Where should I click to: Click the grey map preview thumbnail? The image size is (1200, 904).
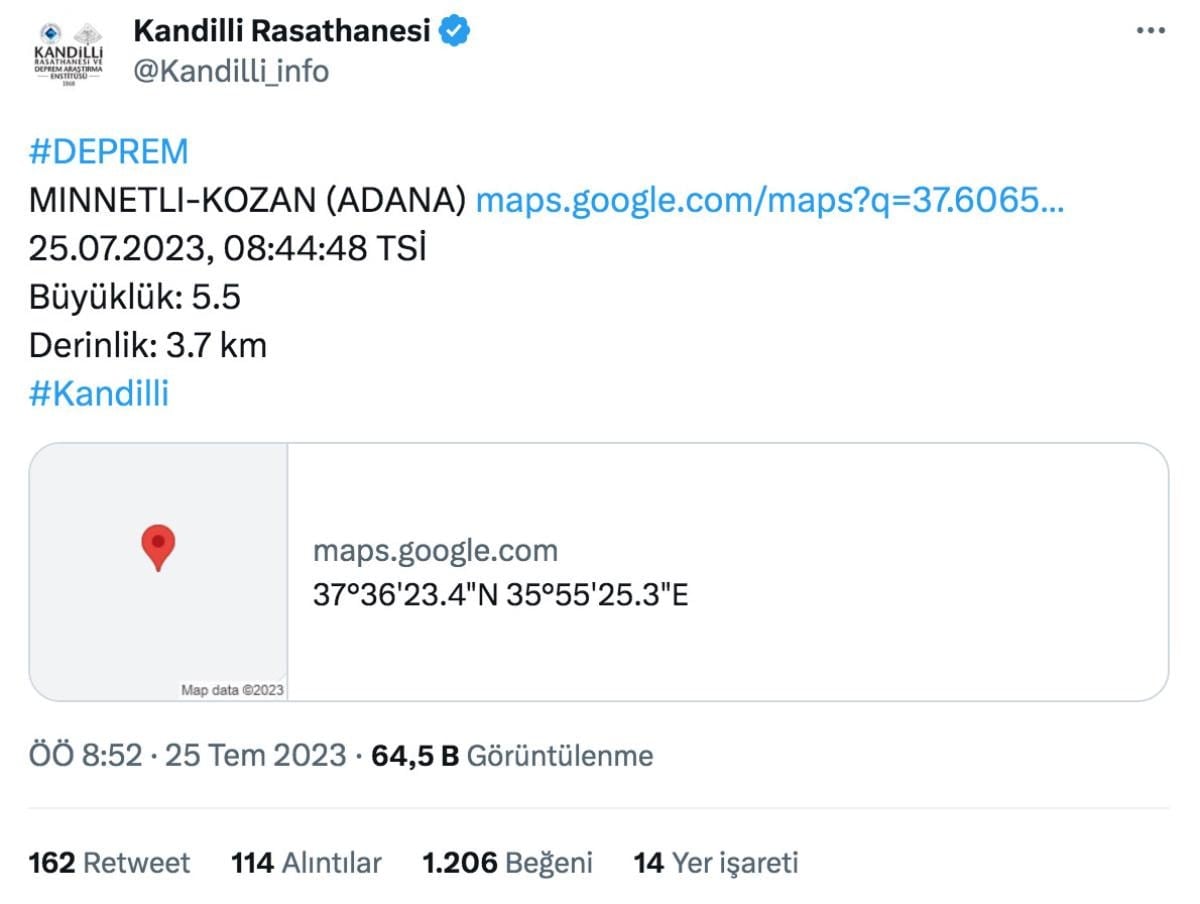pos(159,600)
